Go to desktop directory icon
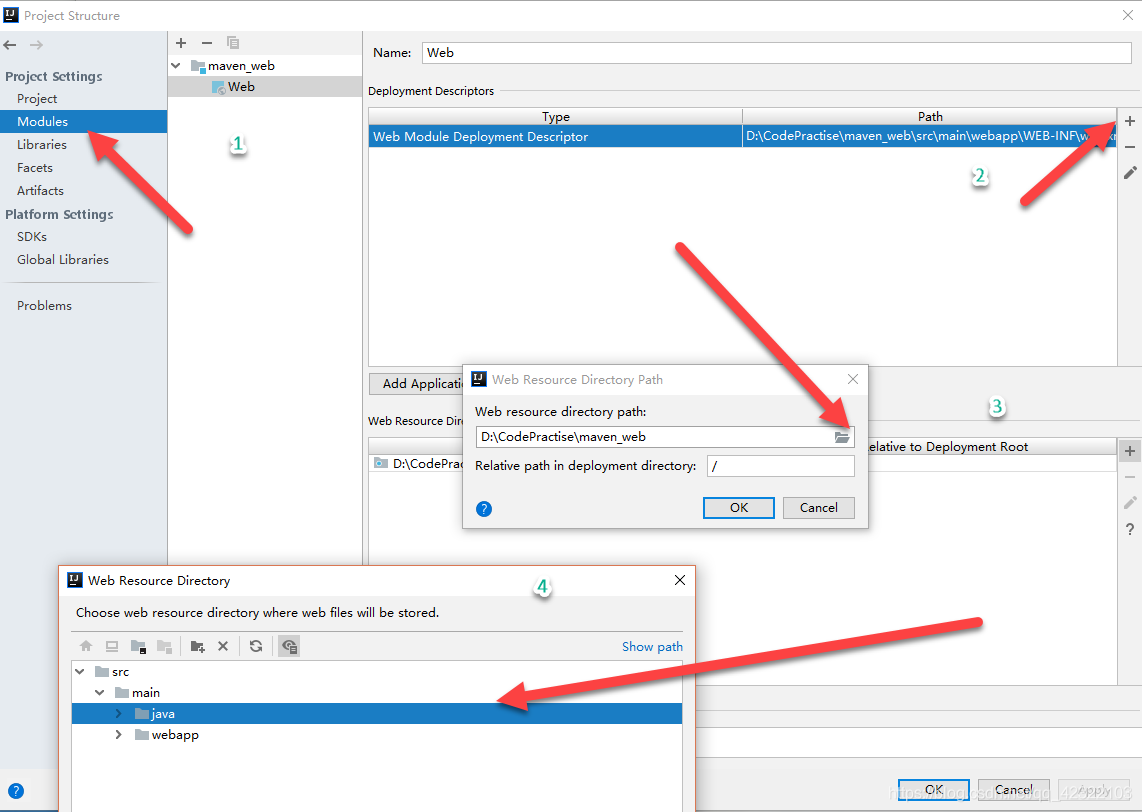Image resolution: width=1142 pixels, height=812 pixels. point(111,646)
